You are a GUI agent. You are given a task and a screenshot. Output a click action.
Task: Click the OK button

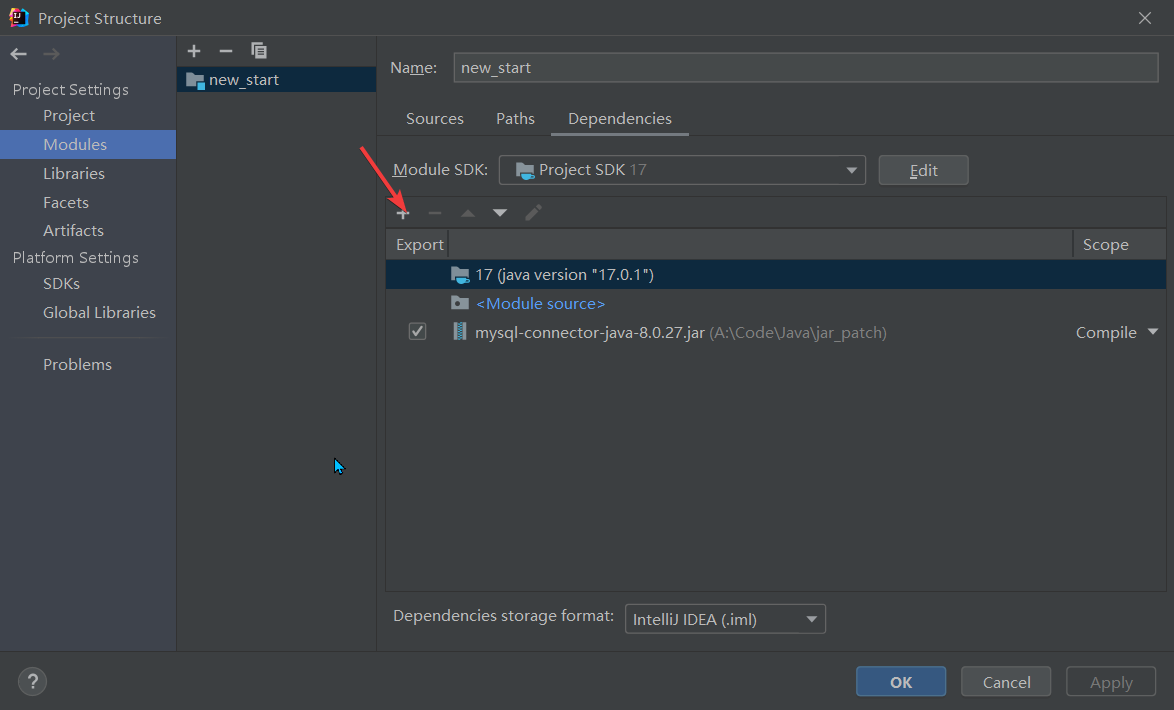tap(901, 682)
